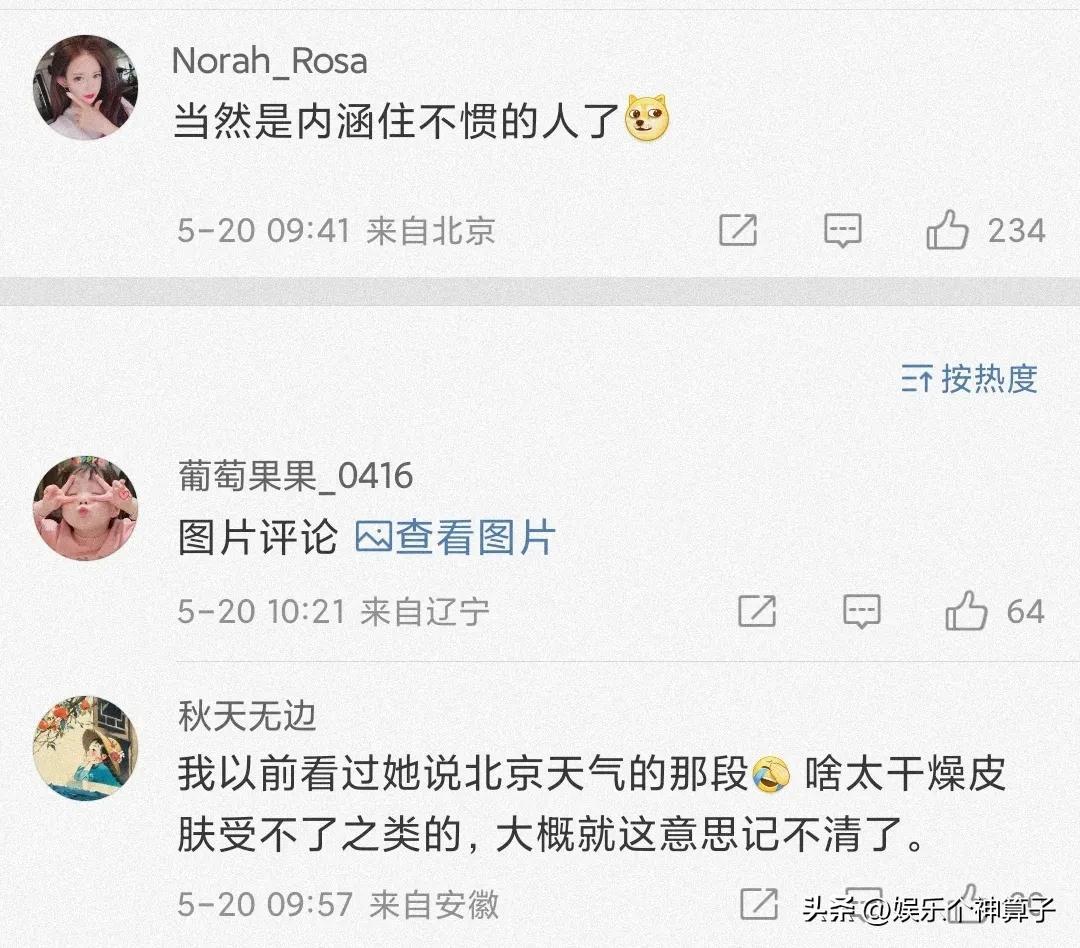Open Norah_Rosa's profile avatar
This screenshot has width=1080, height=948.
pyautogui.click(x=85, y=87)
